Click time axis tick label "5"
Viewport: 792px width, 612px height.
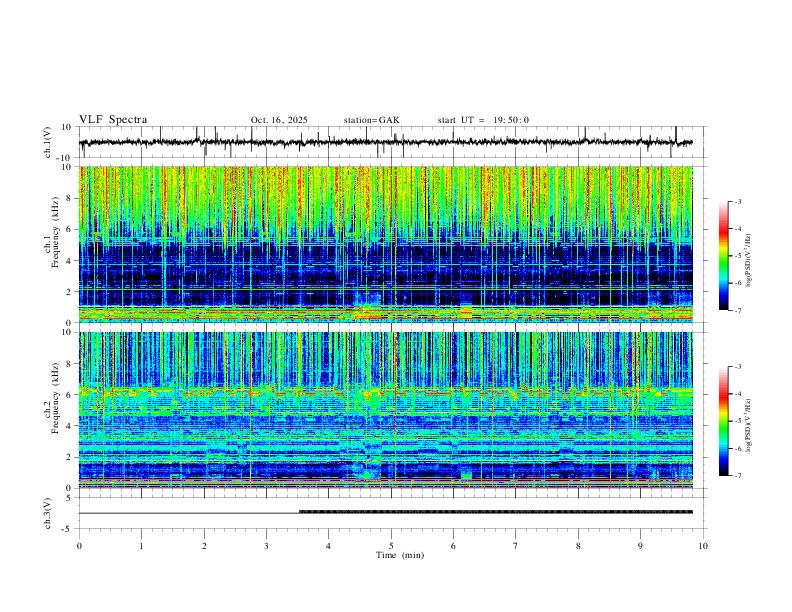(x=391, y=546)
